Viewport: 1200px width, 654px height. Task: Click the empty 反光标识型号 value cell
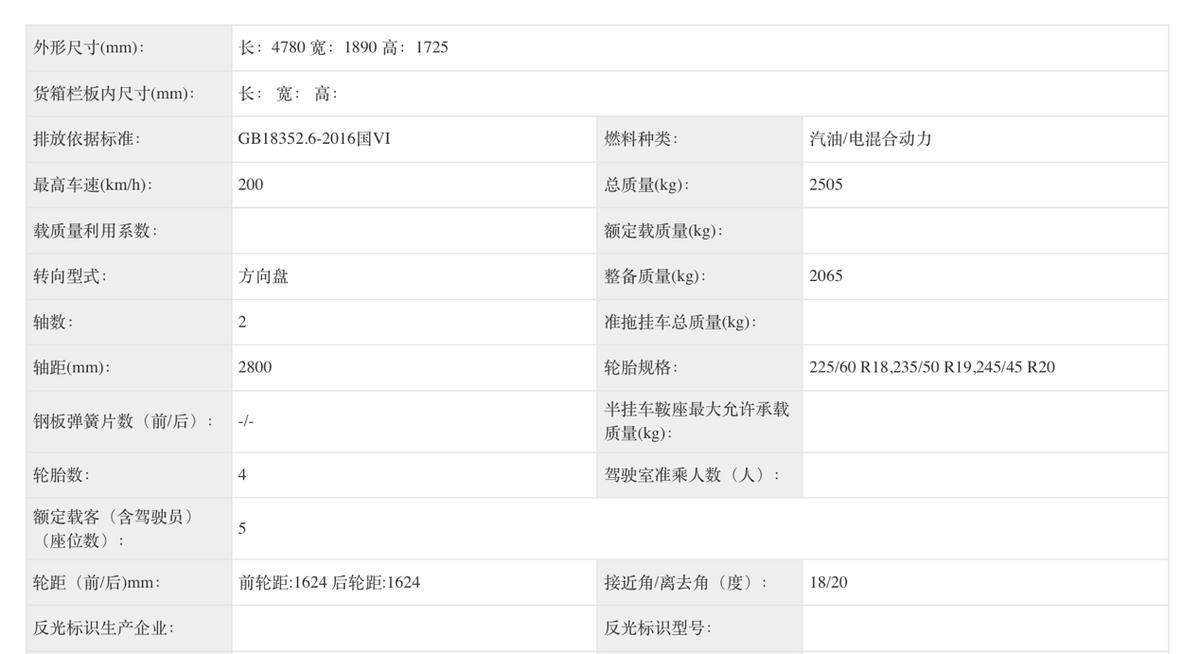point(985,628)
